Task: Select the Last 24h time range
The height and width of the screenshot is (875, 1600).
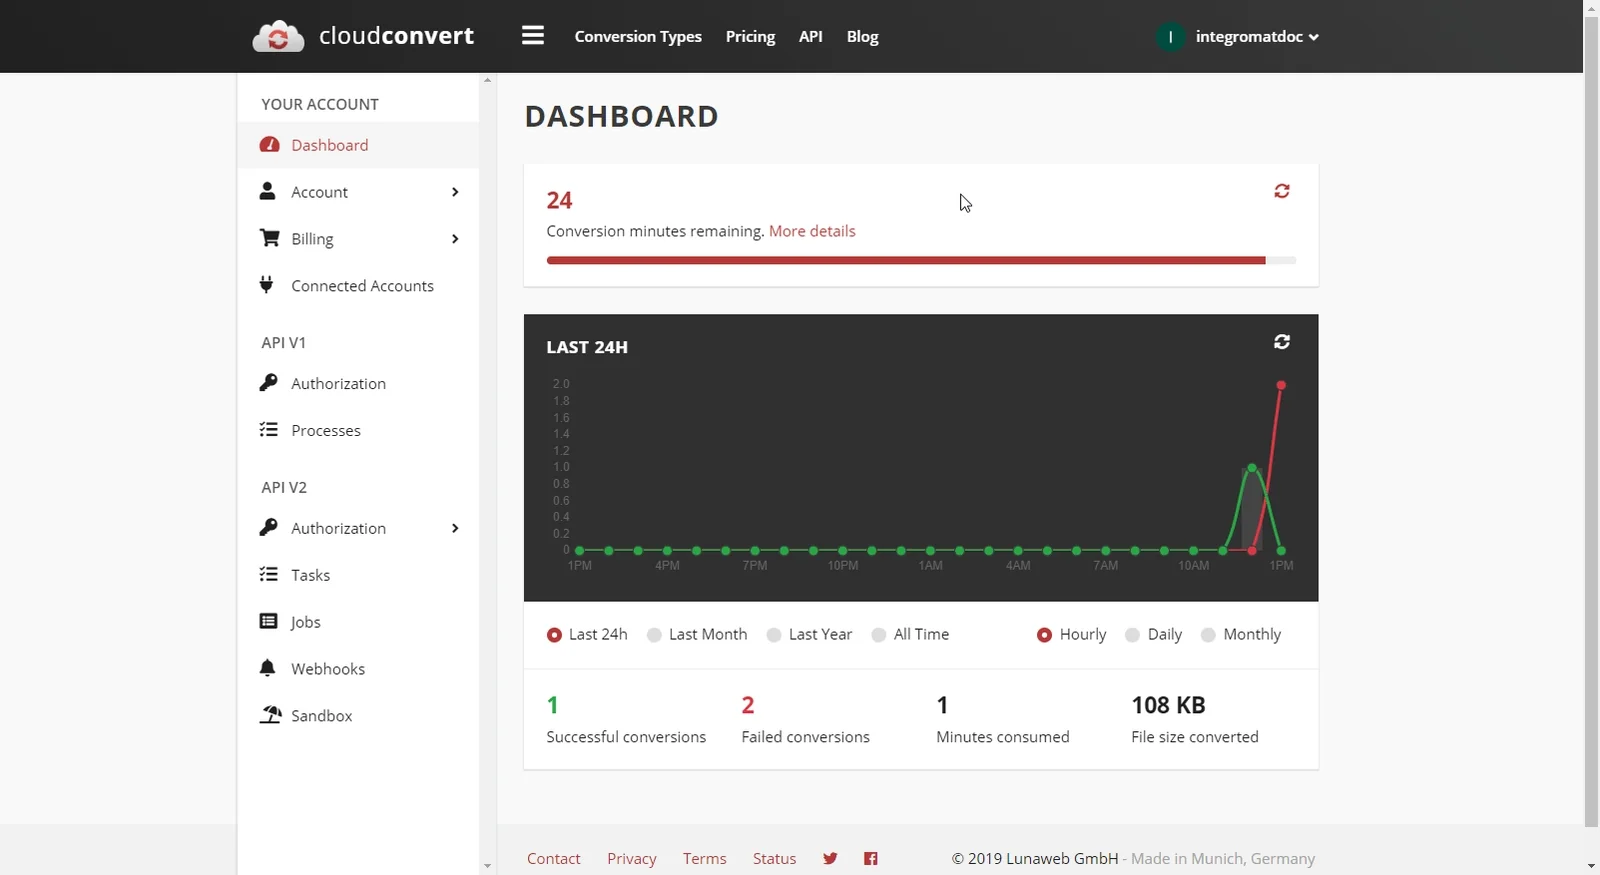Action: [x=587, y=635]
